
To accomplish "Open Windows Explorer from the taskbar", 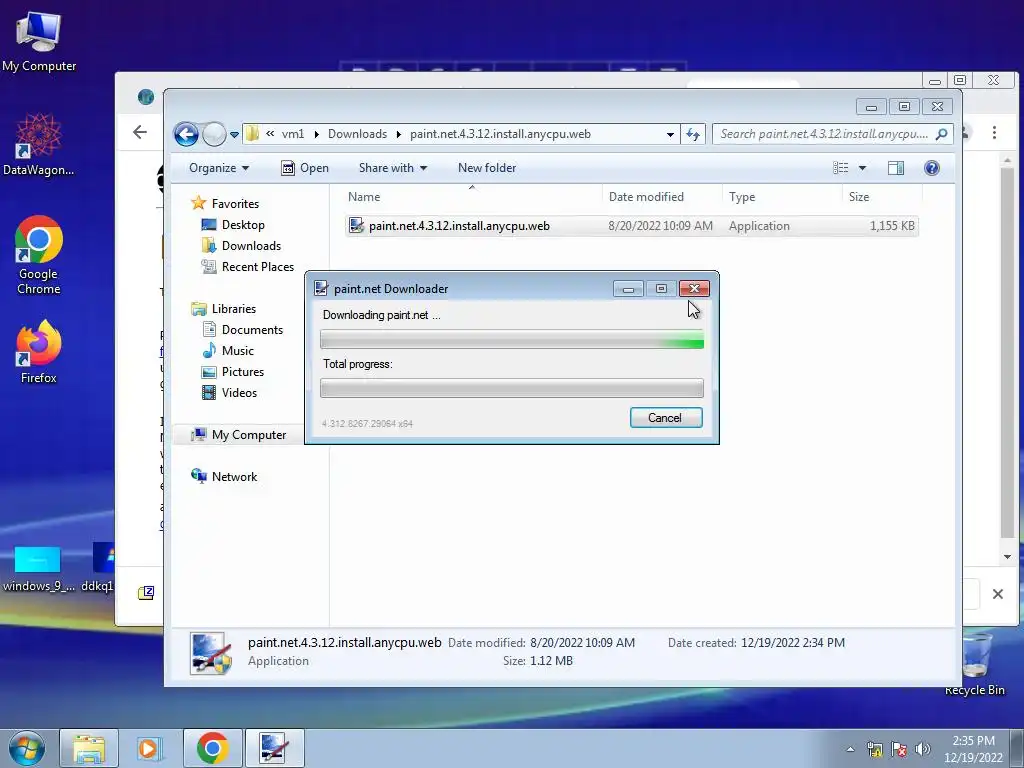I will click(89, 748).
